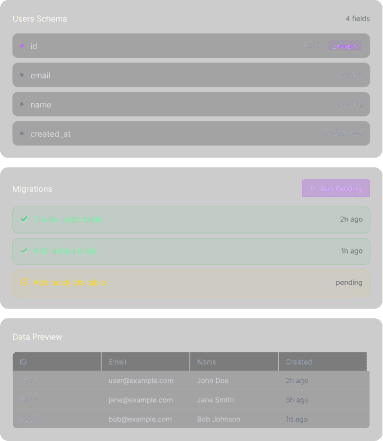383x441 pixels.
Task: Sort by the Name column header
Action: (x=234, y=362)
